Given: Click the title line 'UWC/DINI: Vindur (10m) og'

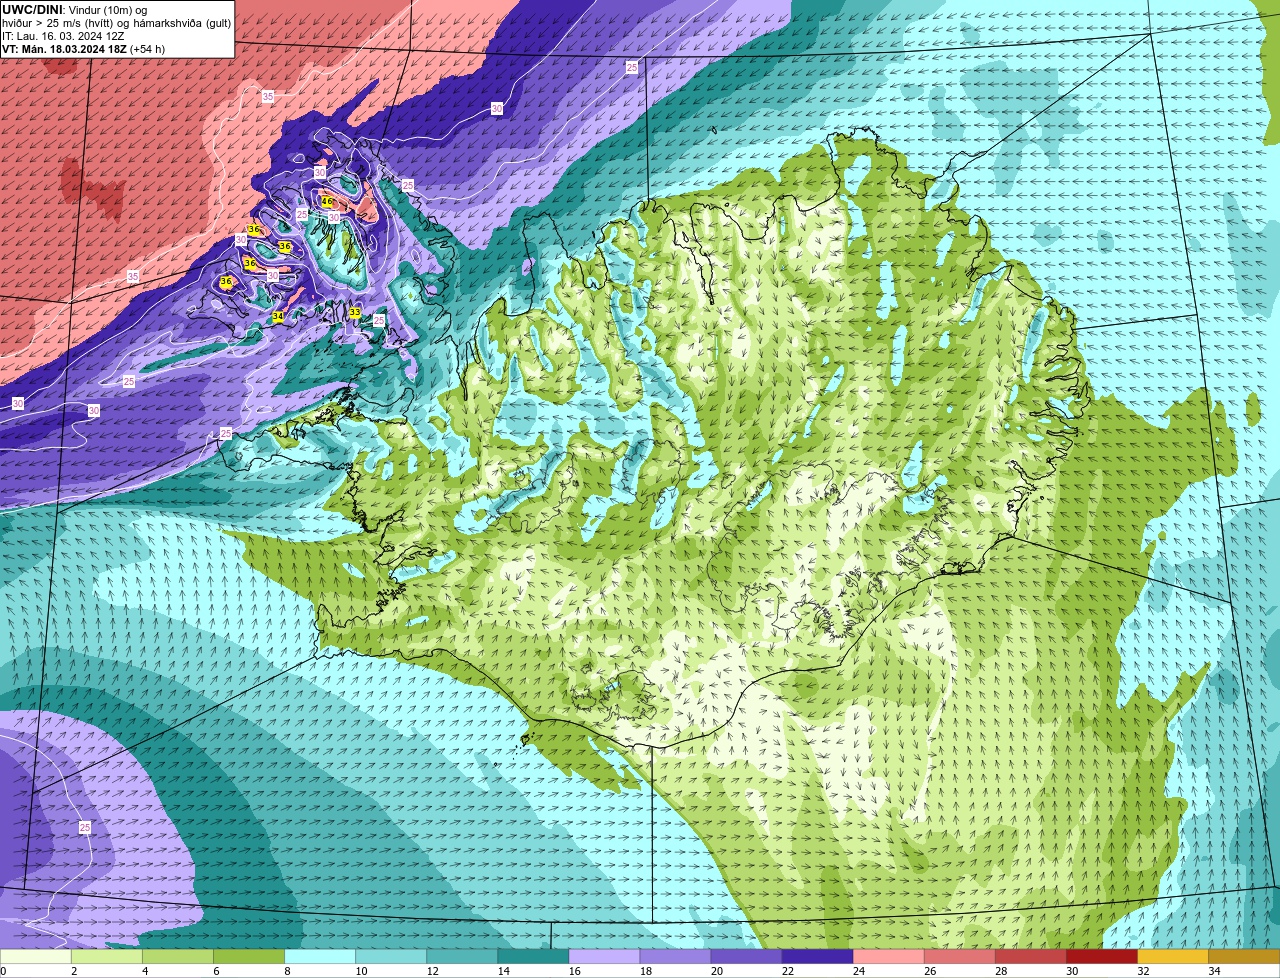Looking at the screenshot, I should 75,10.
